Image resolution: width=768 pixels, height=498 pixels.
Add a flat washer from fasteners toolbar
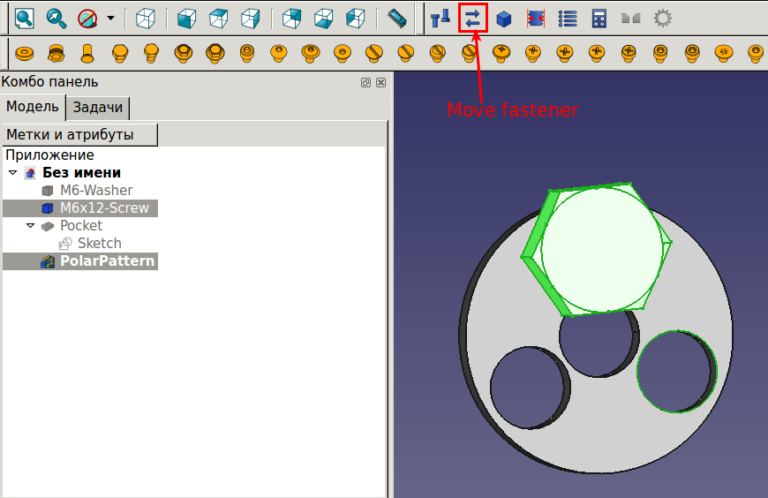[24, 53]
